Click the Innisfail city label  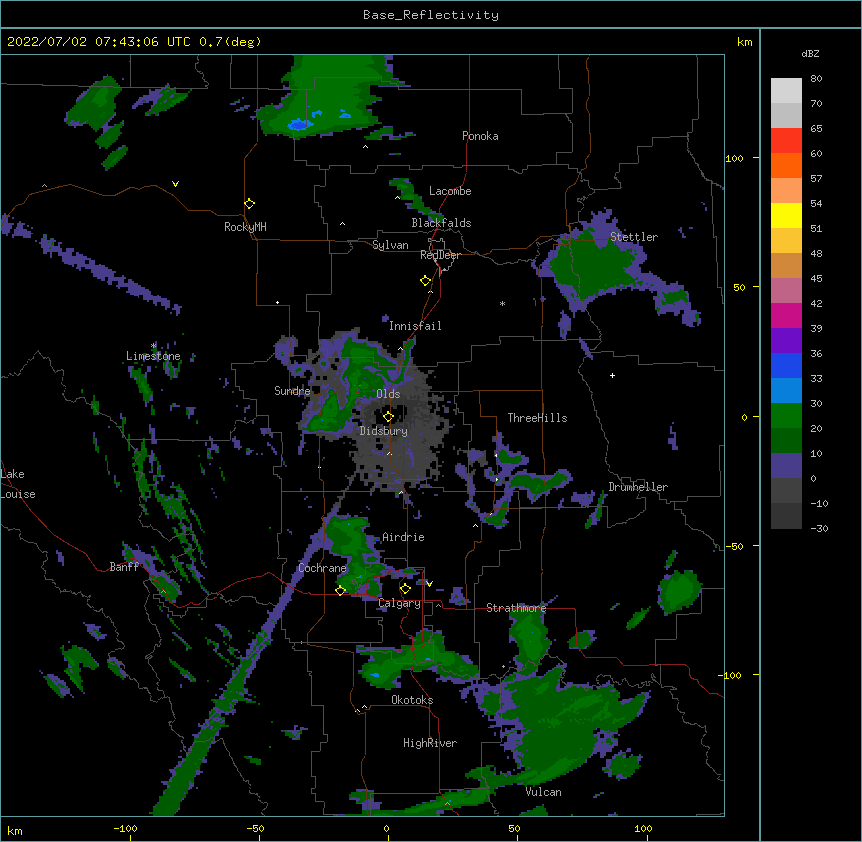pyautogui.click(x=415, y=326)
